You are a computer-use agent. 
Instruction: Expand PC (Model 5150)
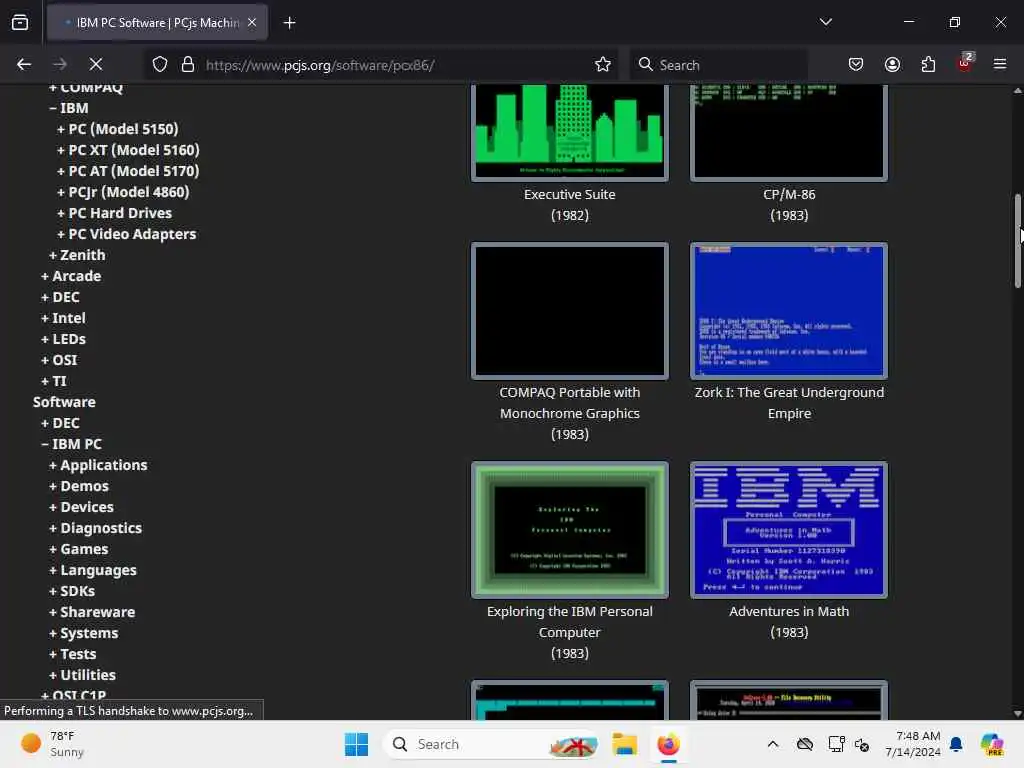pos(118,129)
